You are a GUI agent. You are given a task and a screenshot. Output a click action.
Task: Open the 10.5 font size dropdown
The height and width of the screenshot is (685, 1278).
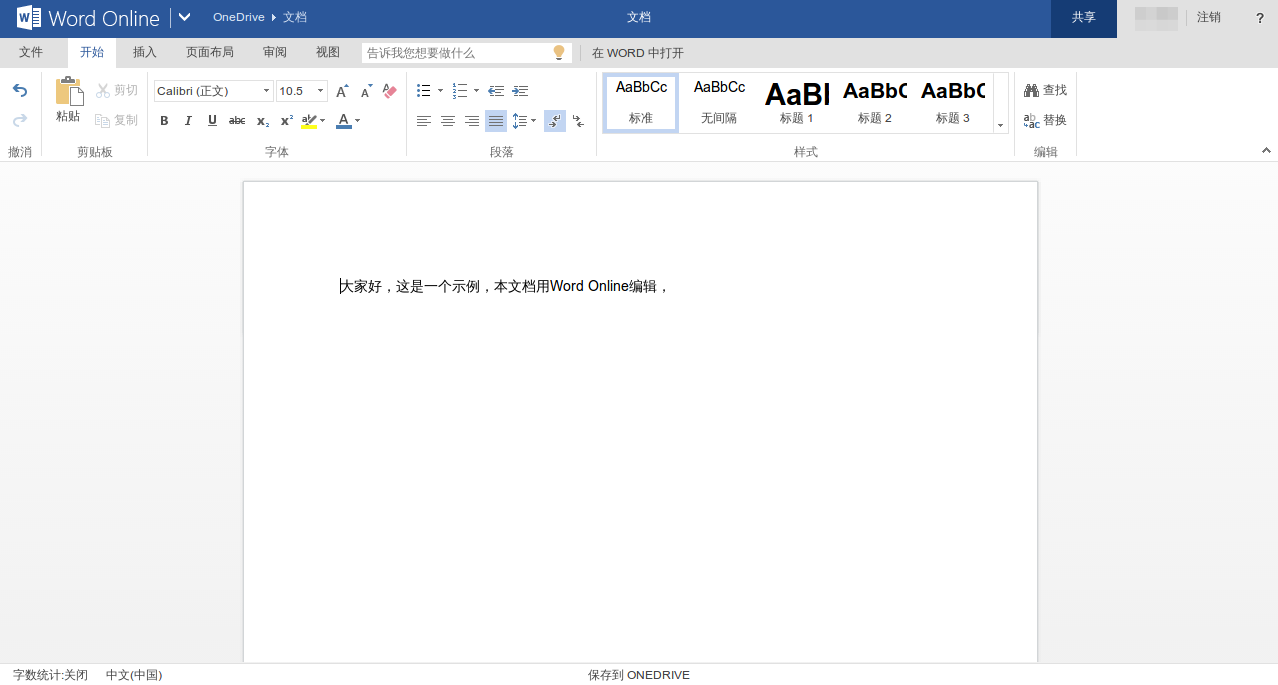click(302, 91)
